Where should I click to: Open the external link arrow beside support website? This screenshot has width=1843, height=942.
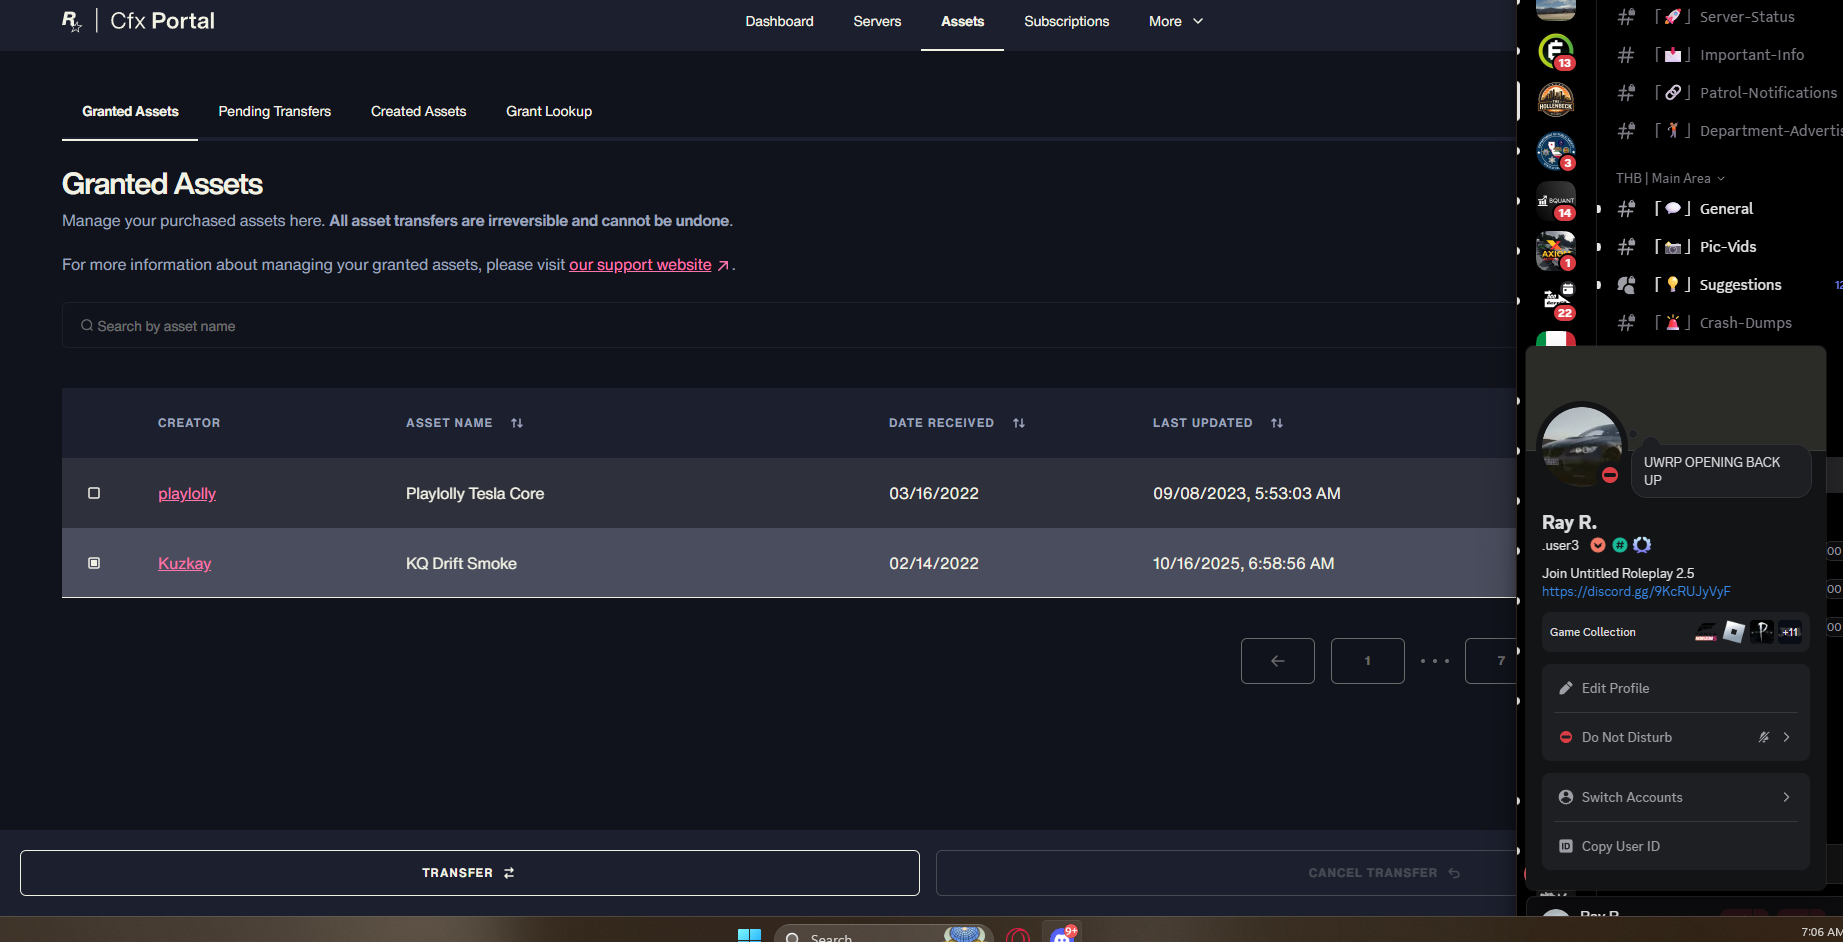pos(723,266)
